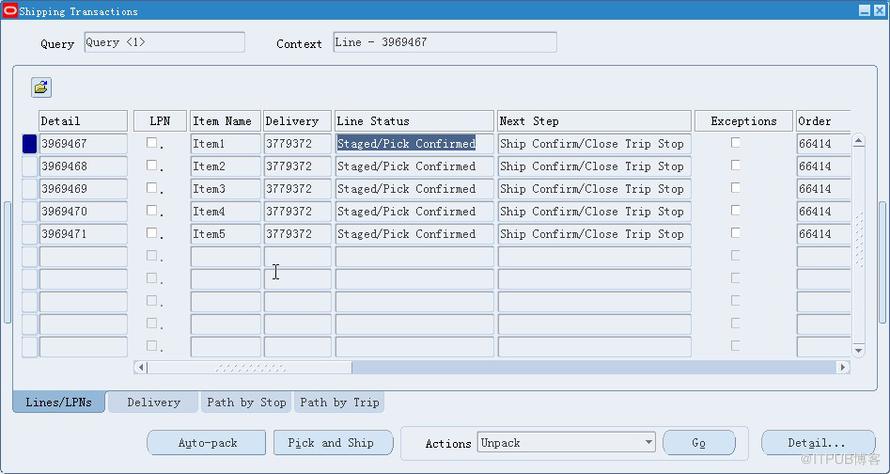Click Next Step cell in Item1 row
Viewport: 890px width, 474px height.
594,144
